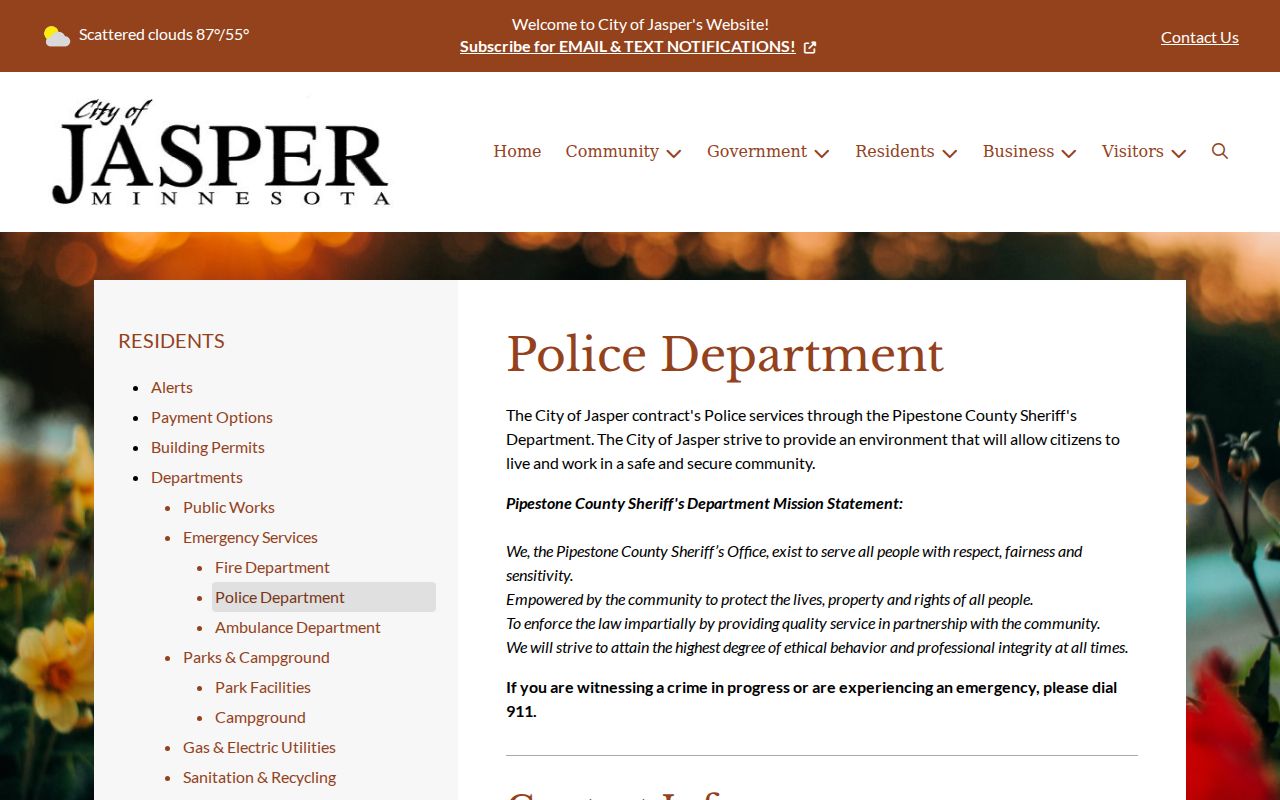Open the Fire Department sidebar link

pos(272,567)
